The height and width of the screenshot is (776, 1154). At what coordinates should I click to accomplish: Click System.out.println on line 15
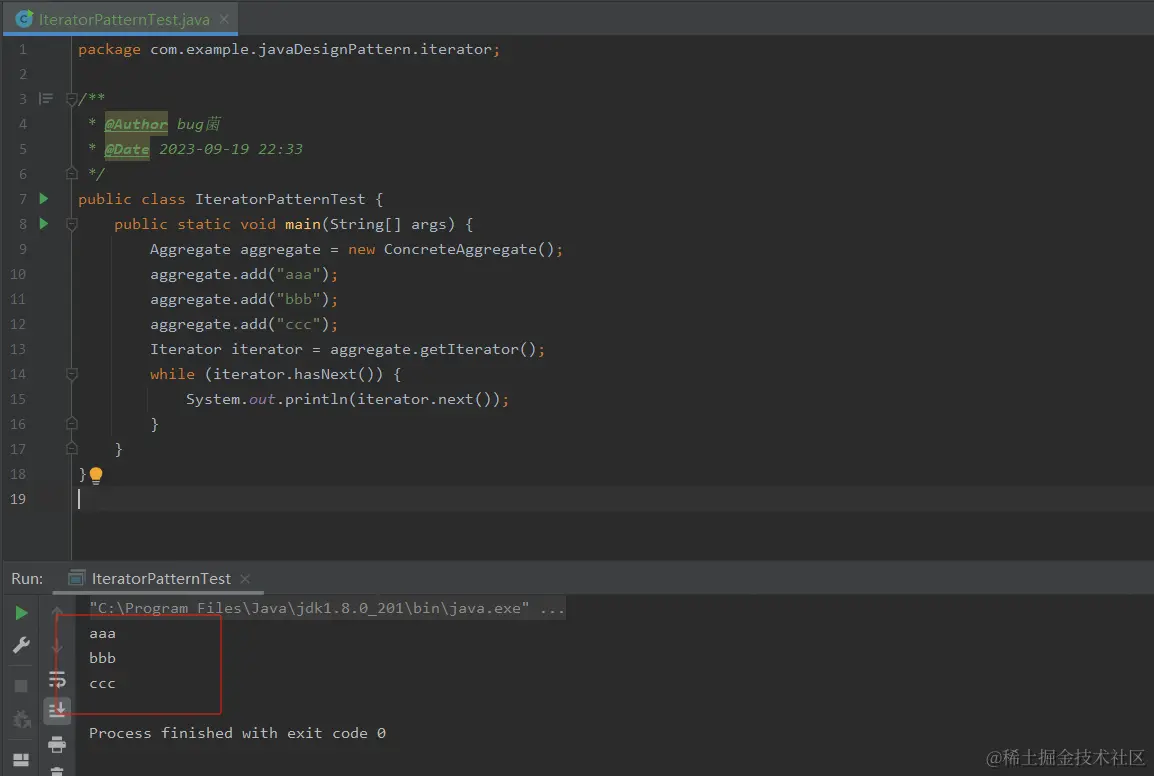coord(267,399)
